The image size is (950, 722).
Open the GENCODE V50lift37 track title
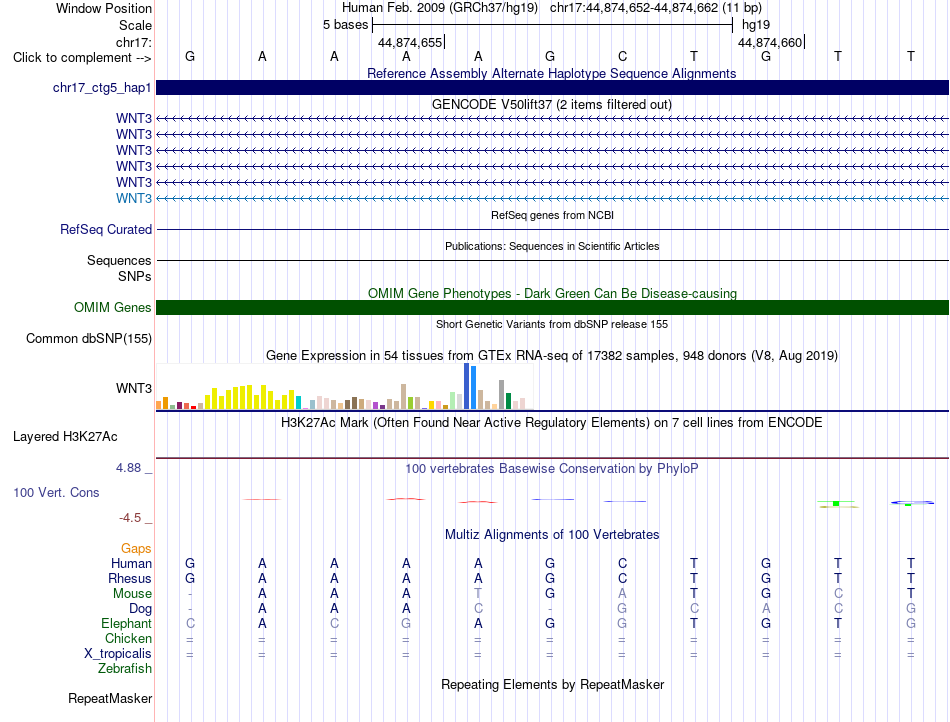pyautogui.click(x=552, y=104)
